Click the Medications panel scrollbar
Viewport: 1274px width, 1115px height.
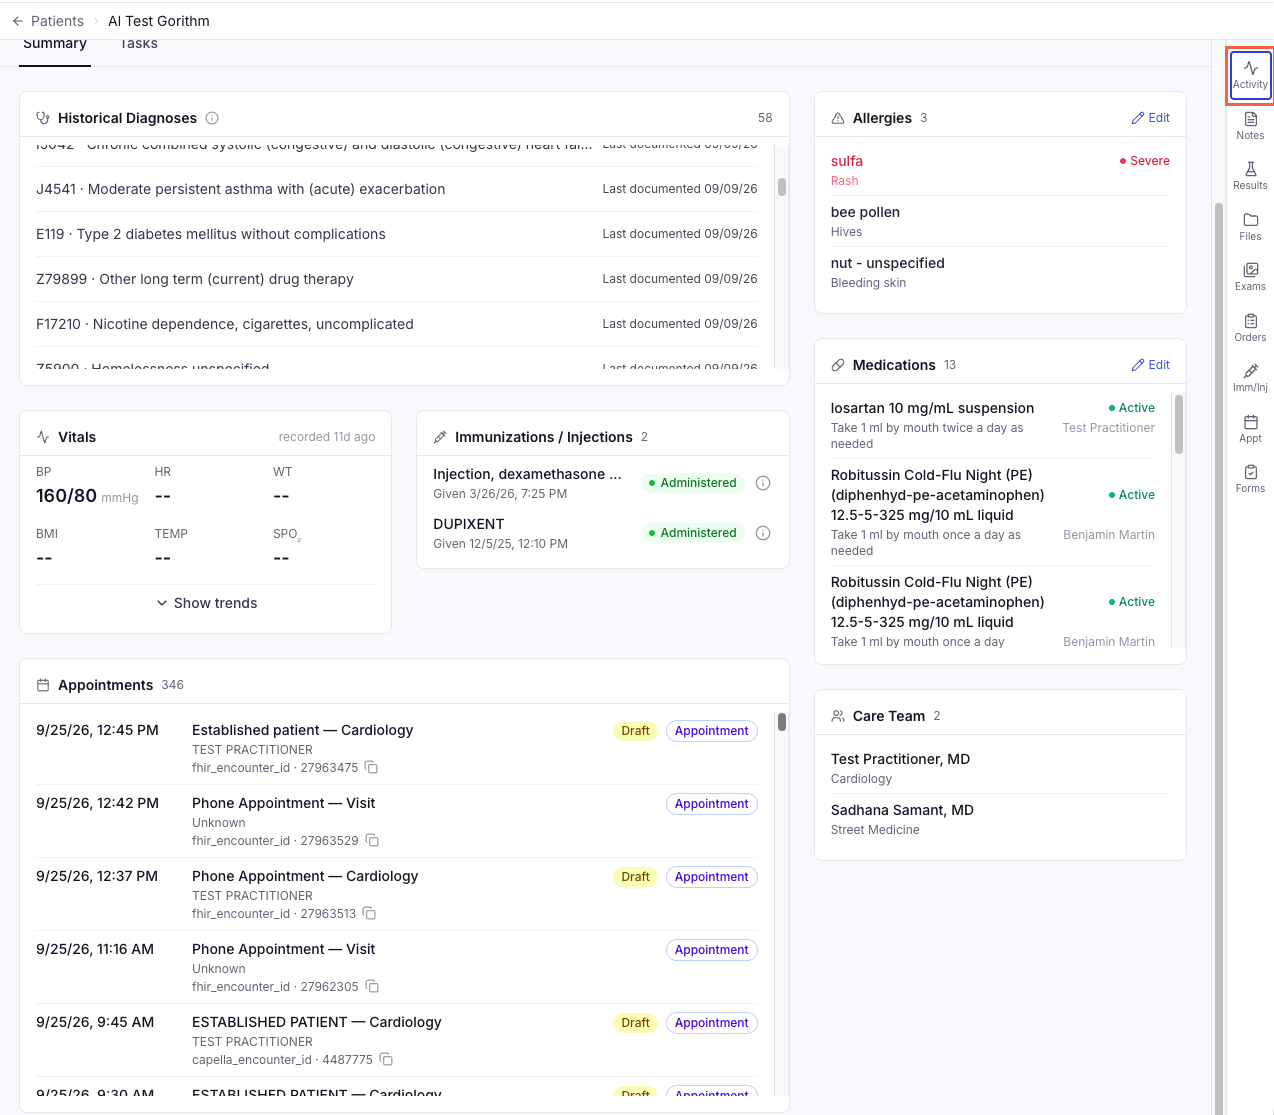pos(1179,424)
